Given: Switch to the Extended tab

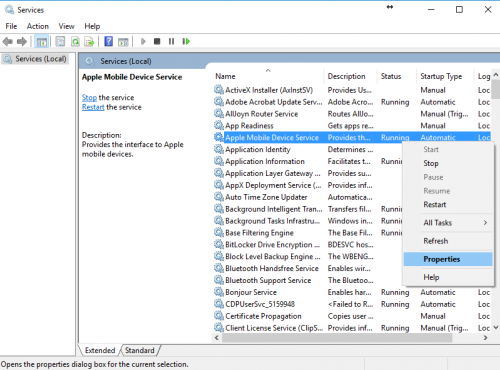Looking at the screenshot, I should click(100, 350).
